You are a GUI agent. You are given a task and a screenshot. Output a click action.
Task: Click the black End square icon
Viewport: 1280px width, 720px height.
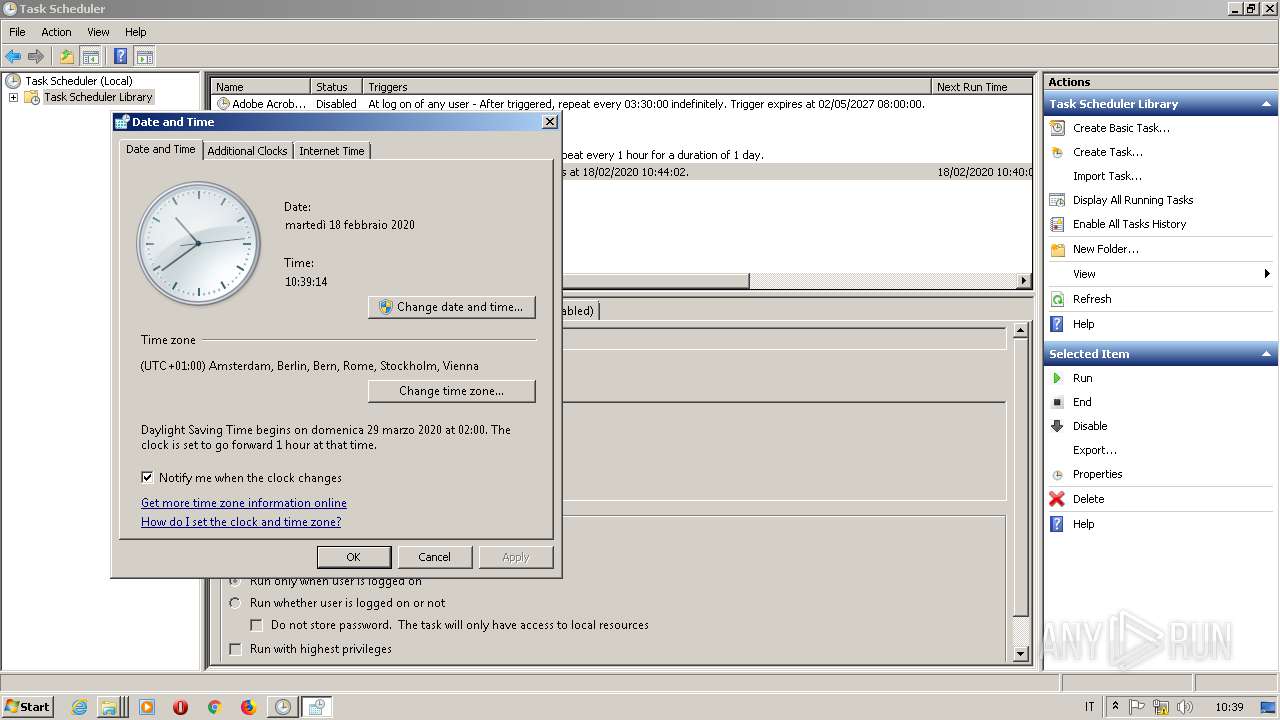point(1057,402)
